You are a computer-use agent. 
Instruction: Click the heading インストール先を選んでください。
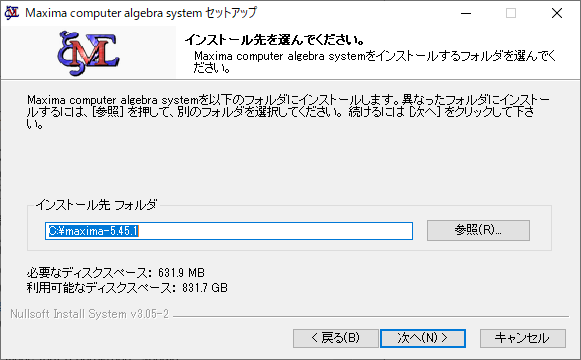[274, 40]
